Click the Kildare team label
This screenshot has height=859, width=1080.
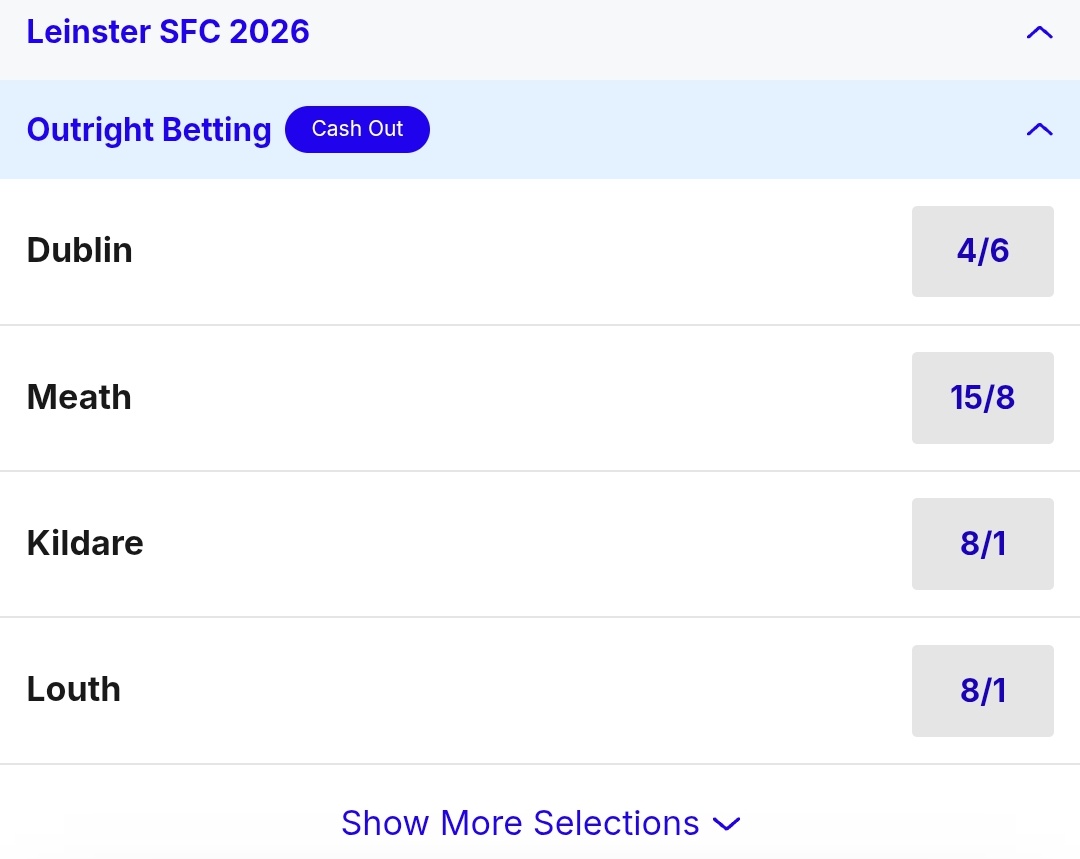pyautogui.click(x=85, y=543)
